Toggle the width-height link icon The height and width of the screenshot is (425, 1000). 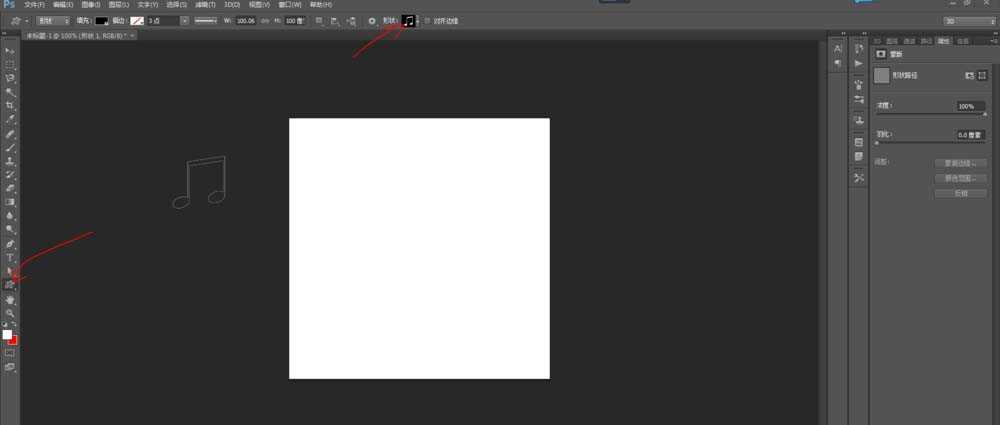click(265, 21)
